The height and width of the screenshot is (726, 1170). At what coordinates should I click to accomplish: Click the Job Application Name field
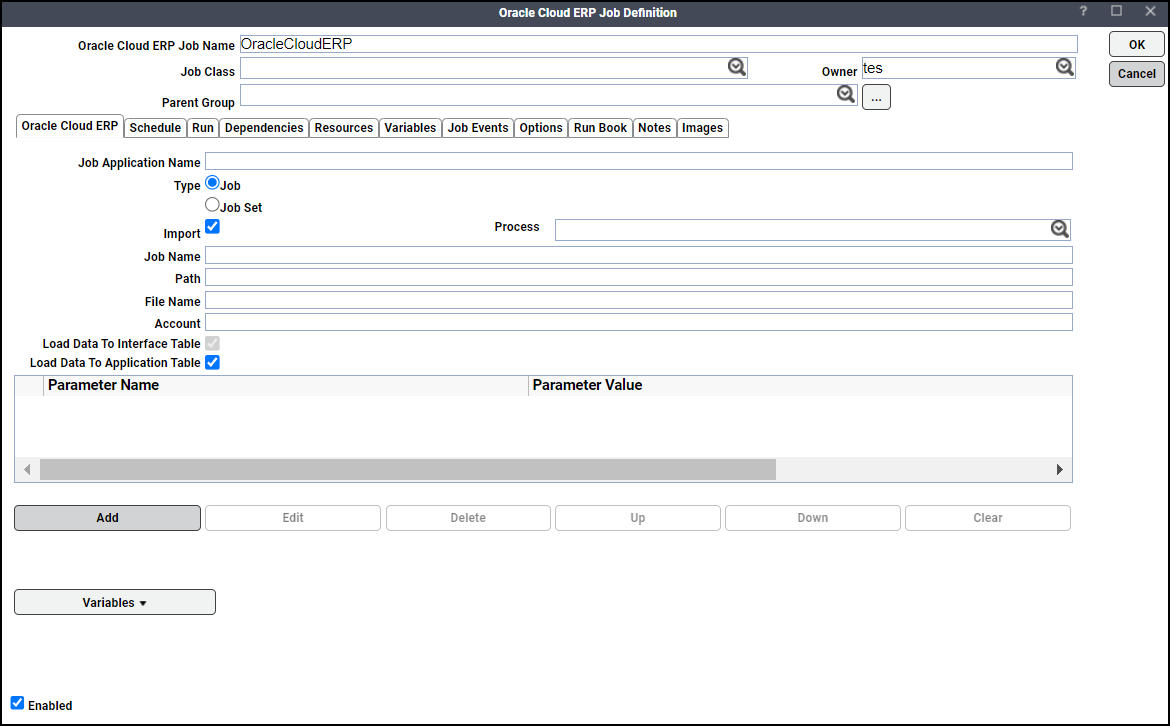[x=639, y=161]
